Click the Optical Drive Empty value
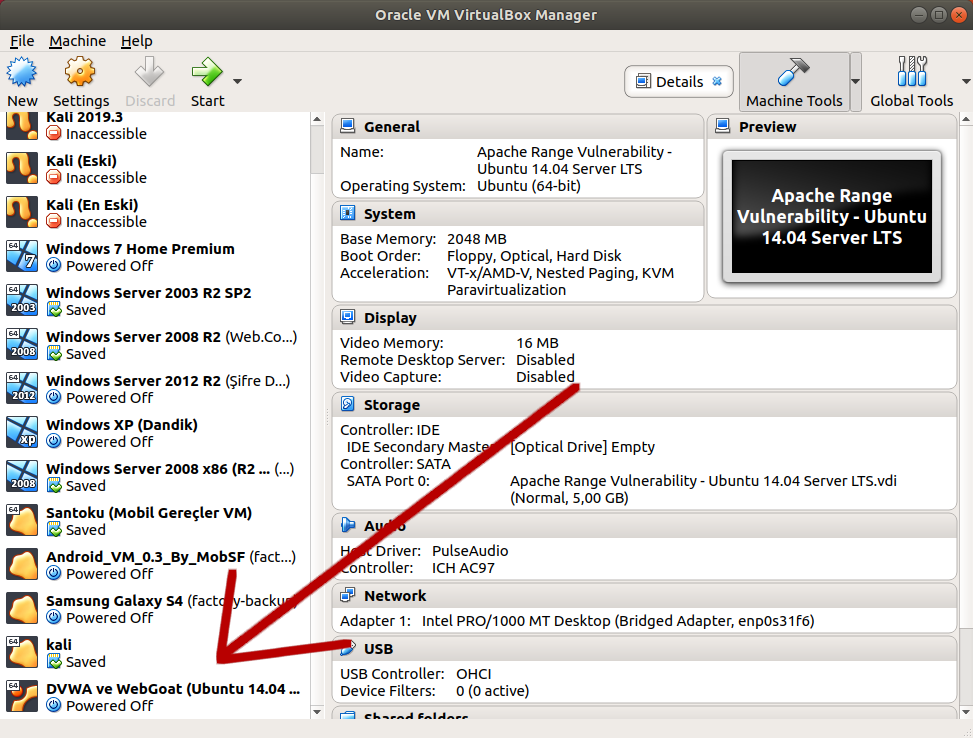The height and width of the screenshot is (738, 973). (x=582, y=448)
